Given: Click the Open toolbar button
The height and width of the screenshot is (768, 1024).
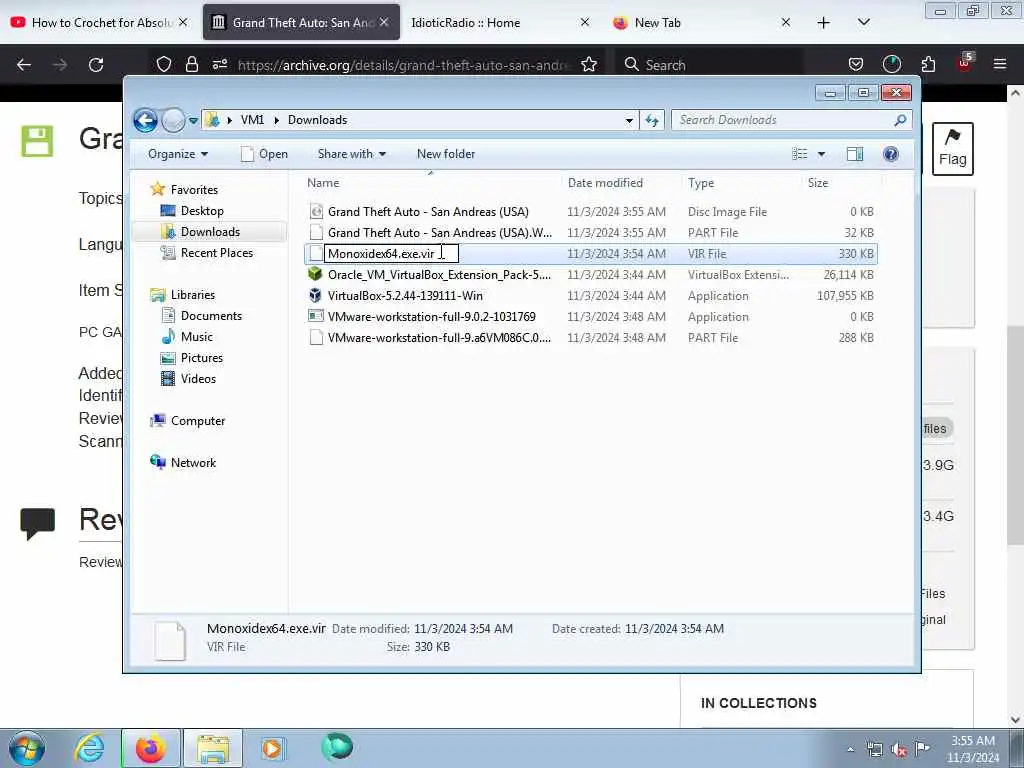Looking at the screenshot, I should (x=264, y=154).
